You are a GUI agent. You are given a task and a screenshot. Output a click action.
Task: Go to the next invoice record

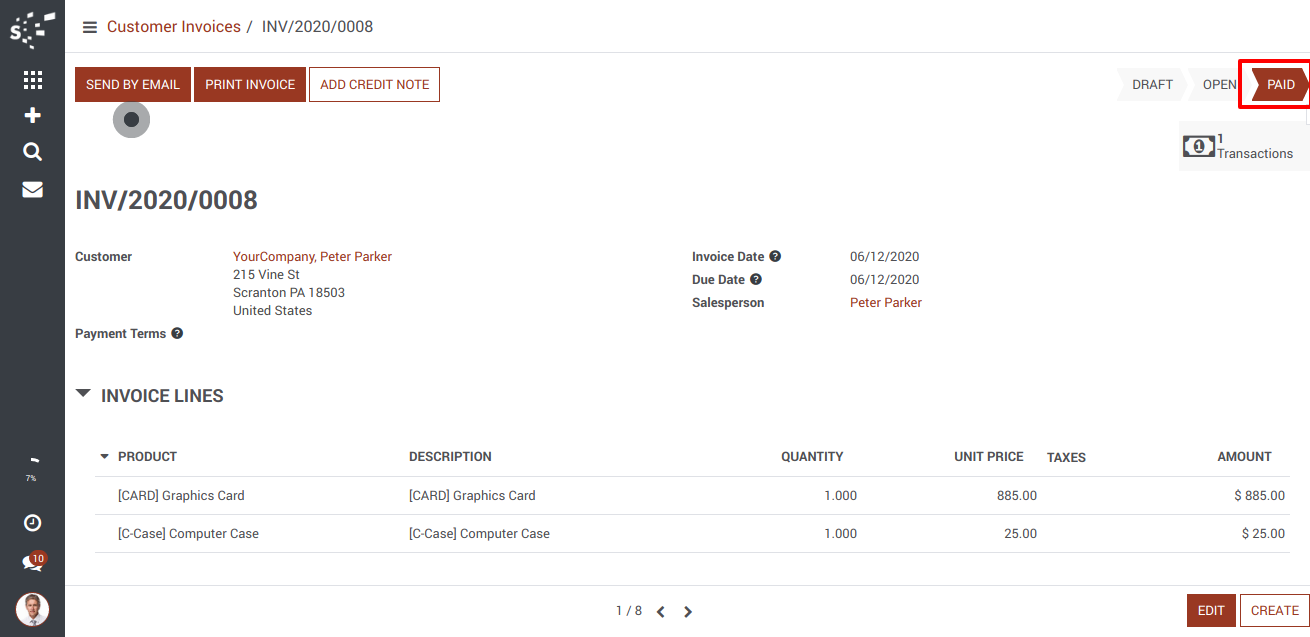click(x=688, y=612)
